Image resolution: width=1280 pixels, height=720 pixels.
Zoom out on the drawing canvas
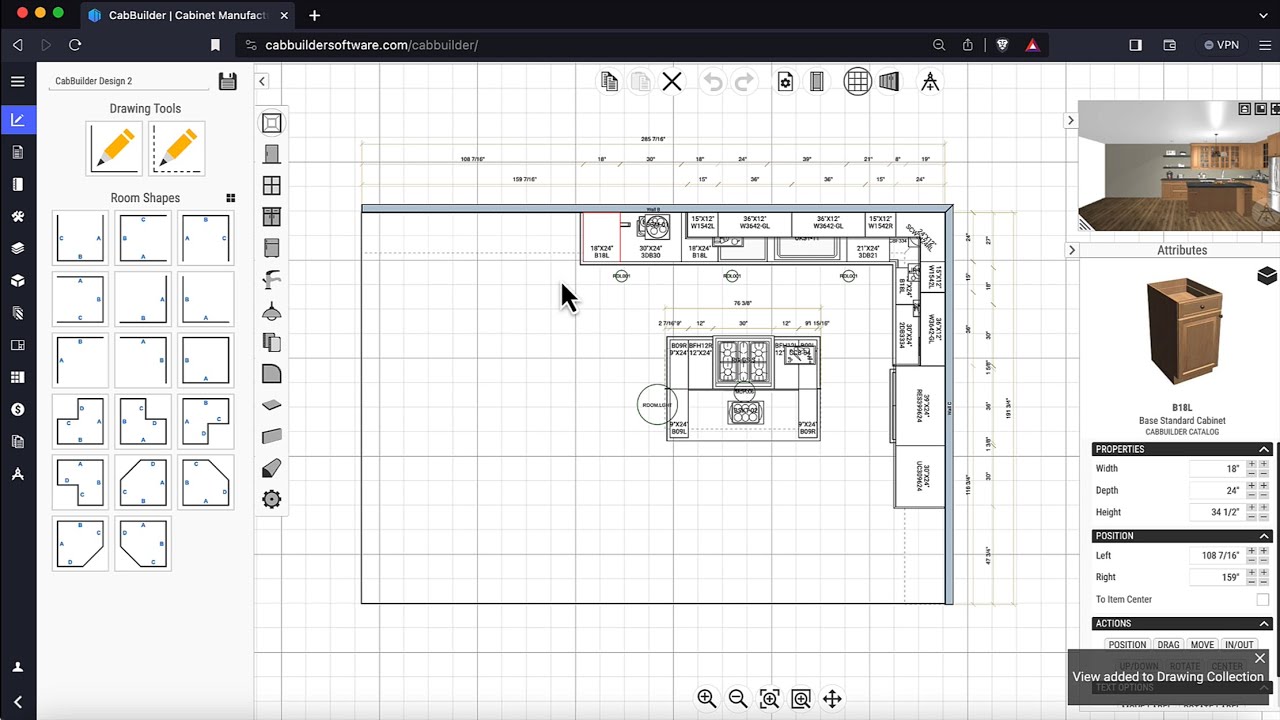pos(738,699)
